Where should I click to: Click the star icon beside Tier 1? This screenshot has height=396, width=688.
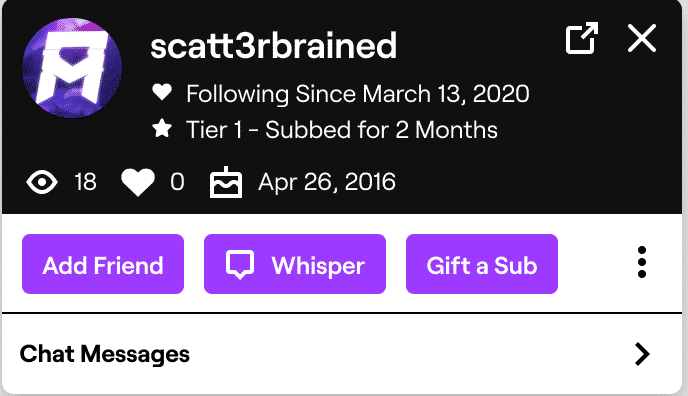coord(162,128)
